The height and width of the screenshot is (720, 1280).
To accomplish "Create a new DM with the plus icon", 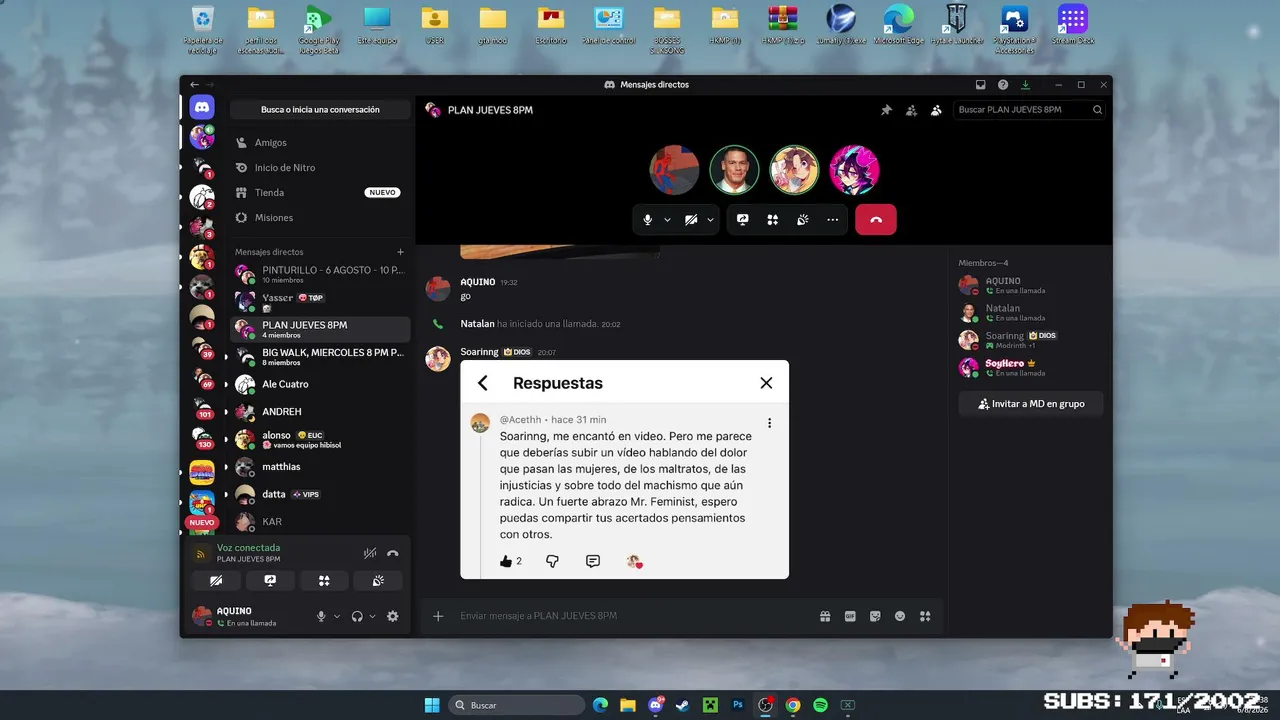I will pos(401,252).
